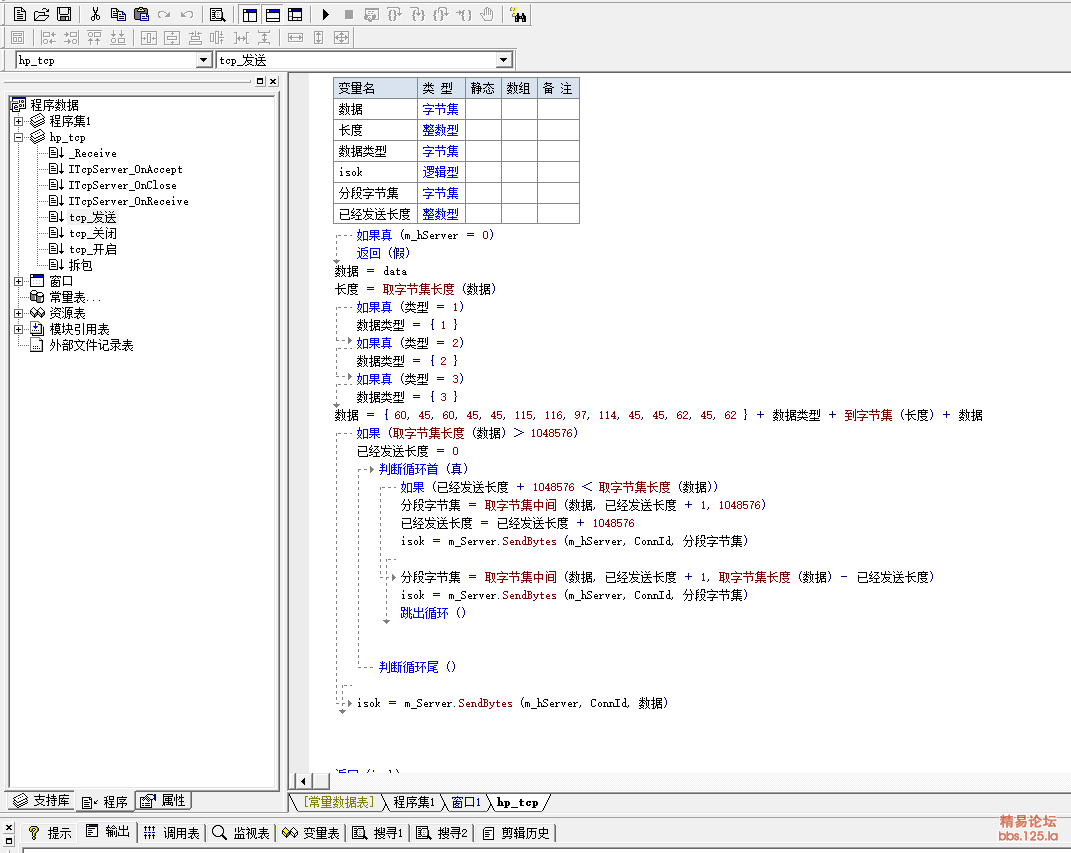
Task: Click the find magnifier icon in toolbar
Action: click(x=217, y=14)
